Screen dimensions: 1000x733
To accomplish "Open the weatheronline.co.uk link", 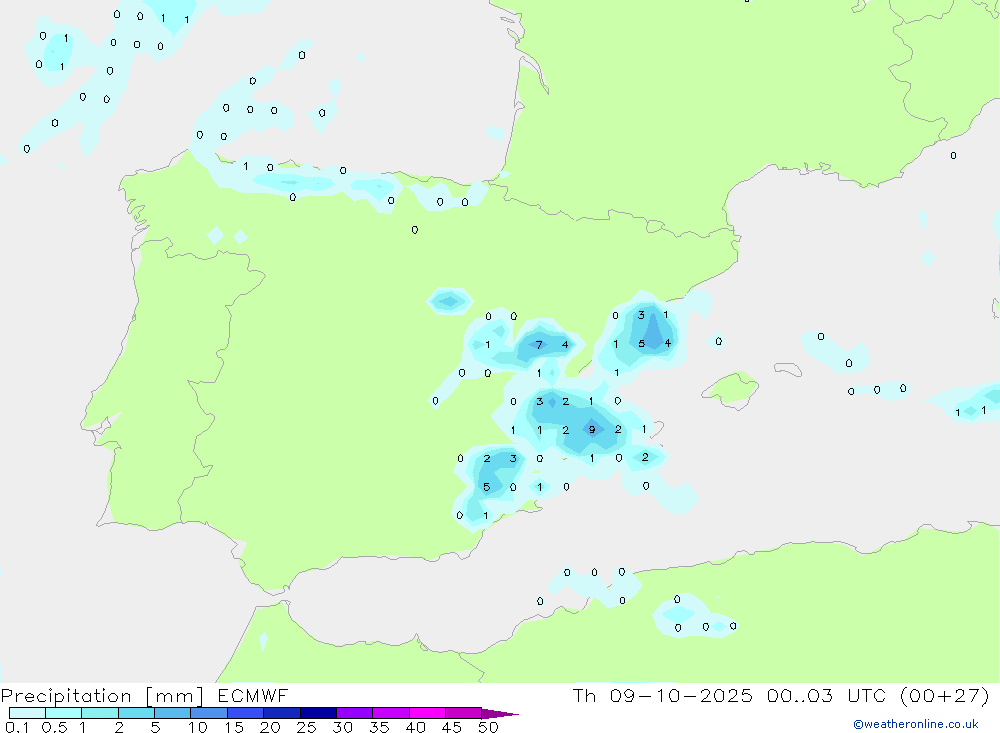I will click(916, 724).
